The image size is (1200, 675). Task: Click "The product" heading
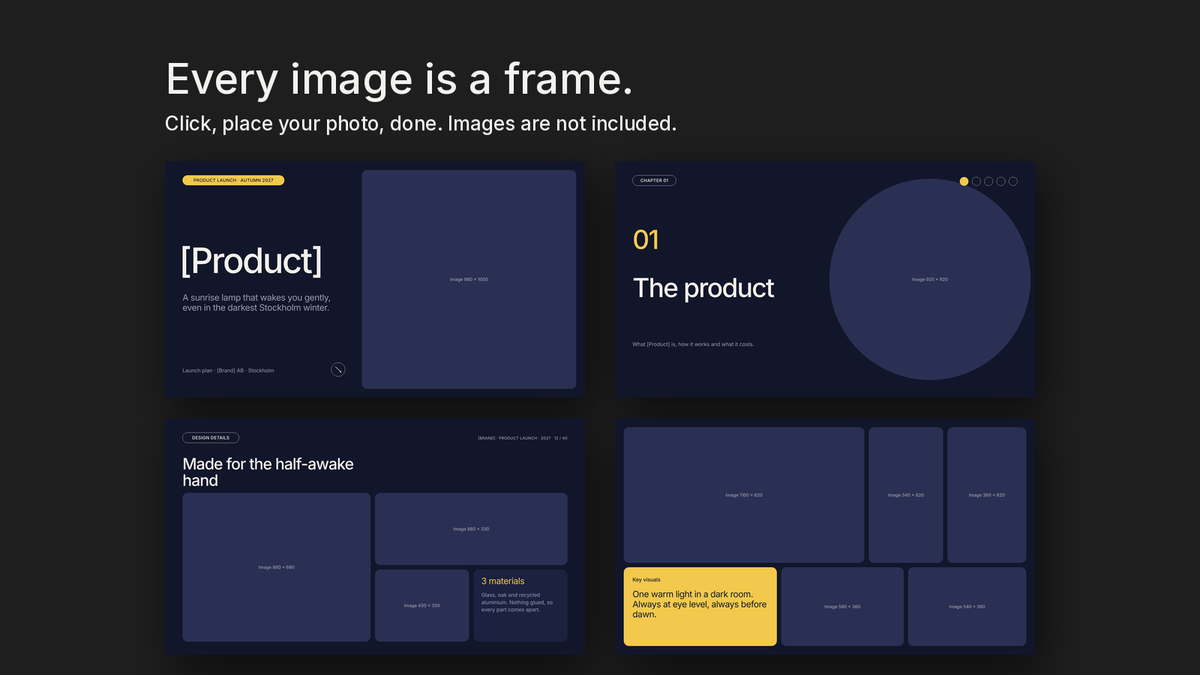(704, 288)
